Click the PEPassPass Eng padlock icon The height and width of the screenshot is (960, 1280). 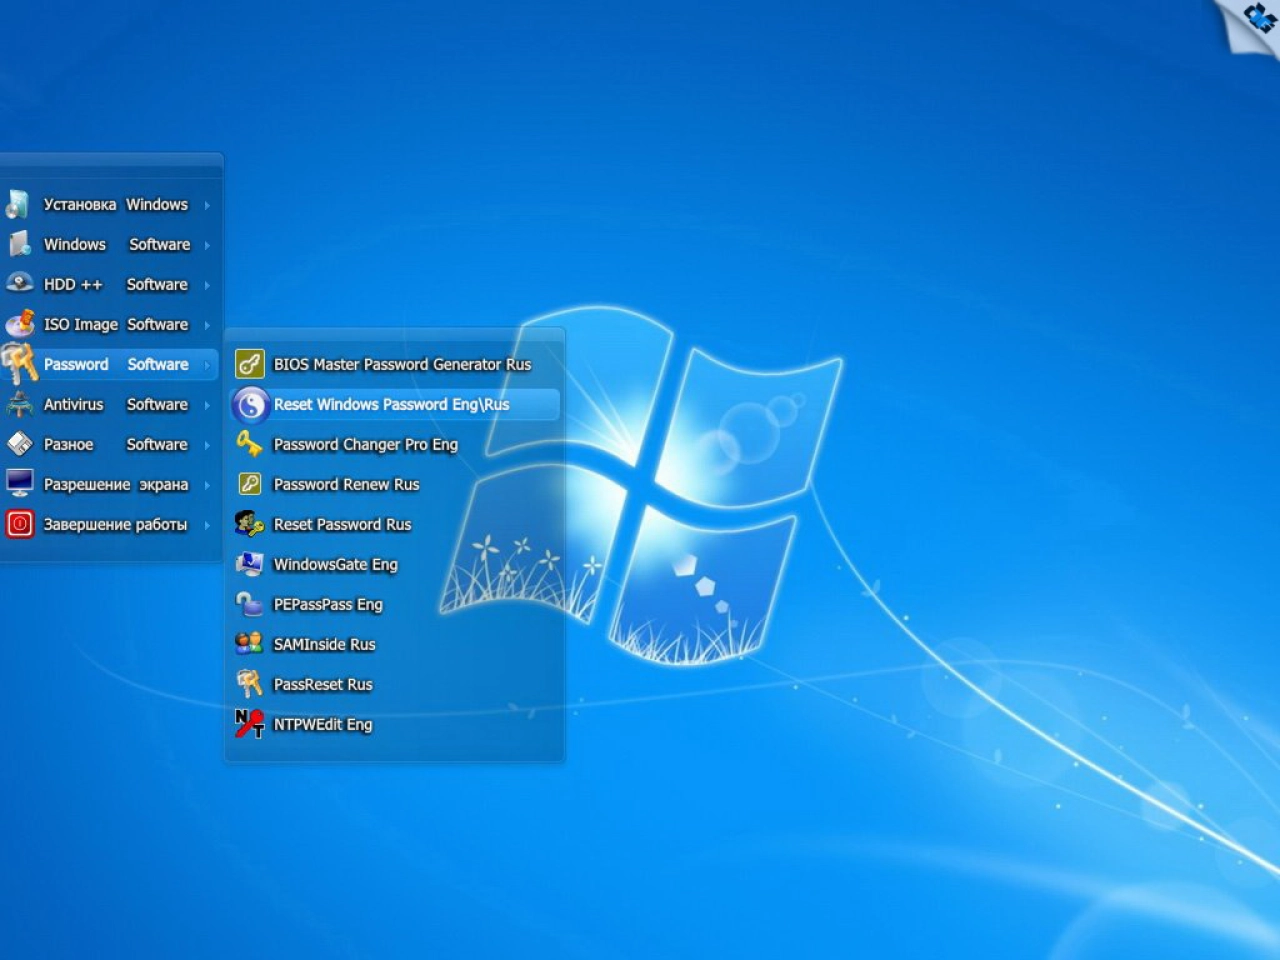coord(250,604)
